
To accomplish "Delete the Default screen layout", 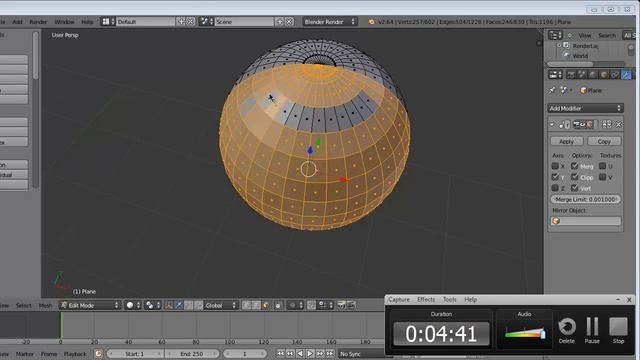I will click(191, 22).
